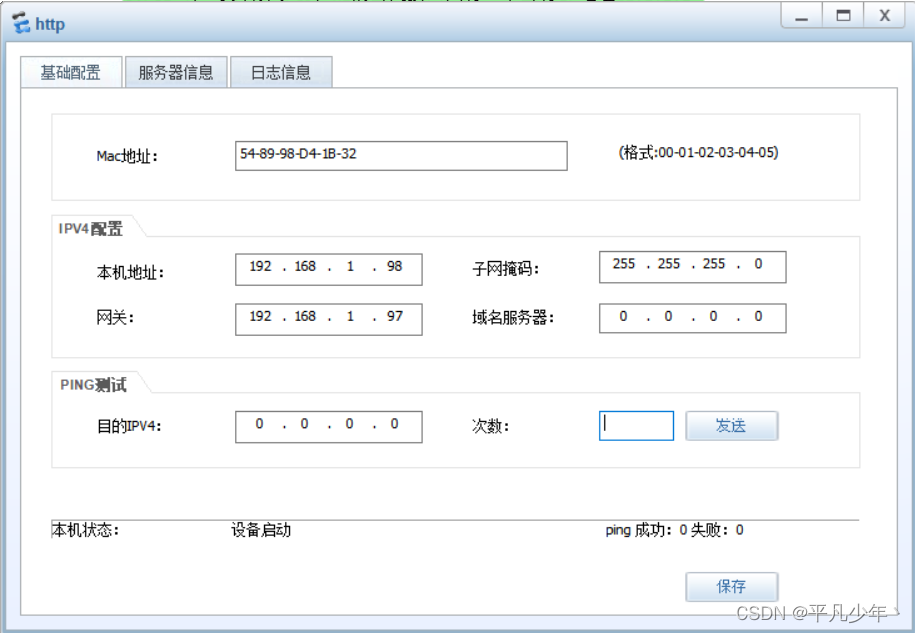Click the http window title text

point(50,25)
